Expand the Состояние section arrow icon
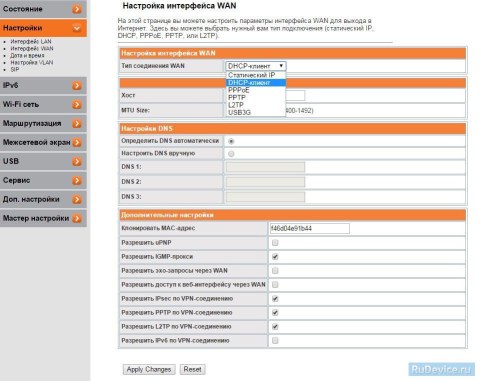 click(77, 9)
